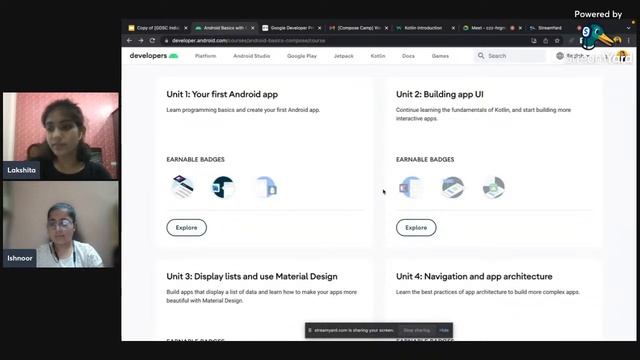Viewport: 640px width, 360px height.
Task: Click the developers Android logo
Action: pos(154,56)
